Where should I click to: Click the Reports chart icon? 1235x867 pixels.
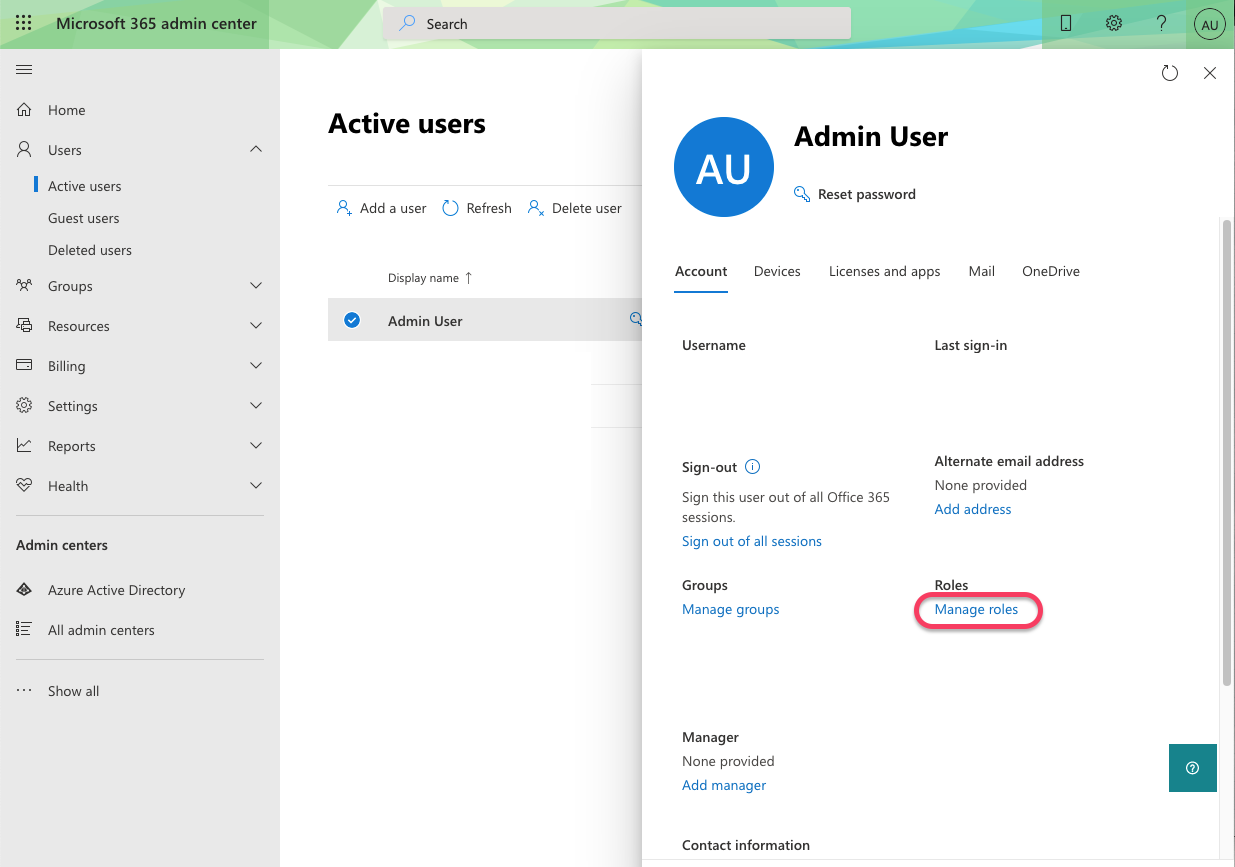(x=24, y=446)
